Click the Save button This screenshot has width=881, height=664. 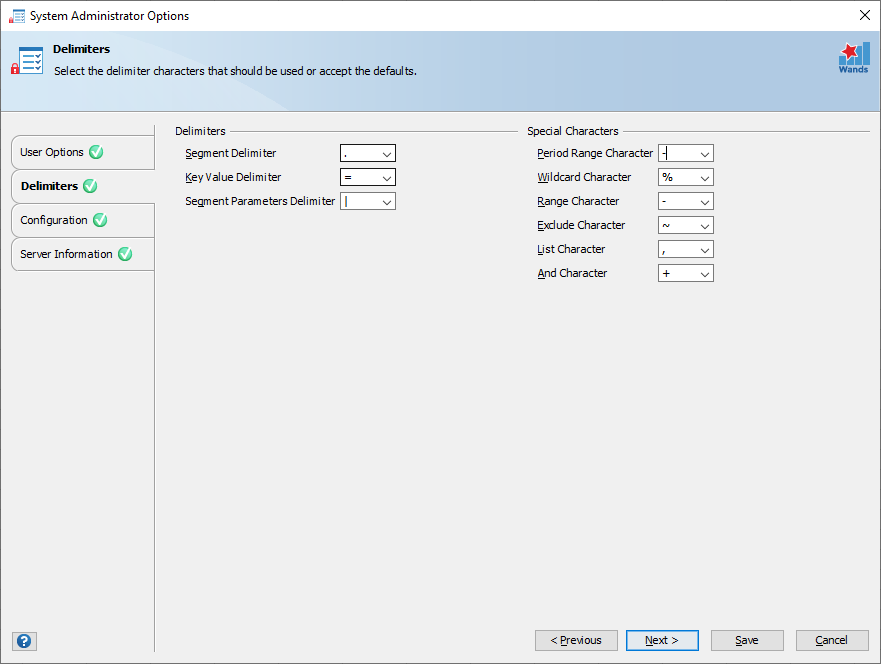(x=747, y=640)
